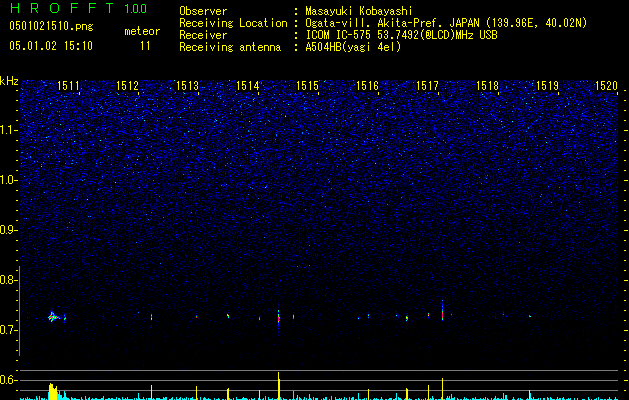The width and height of the screenshot is (629, 400).
Task: Click the 1.0 kHz frequency label
Action: click(x=8, y=180)
